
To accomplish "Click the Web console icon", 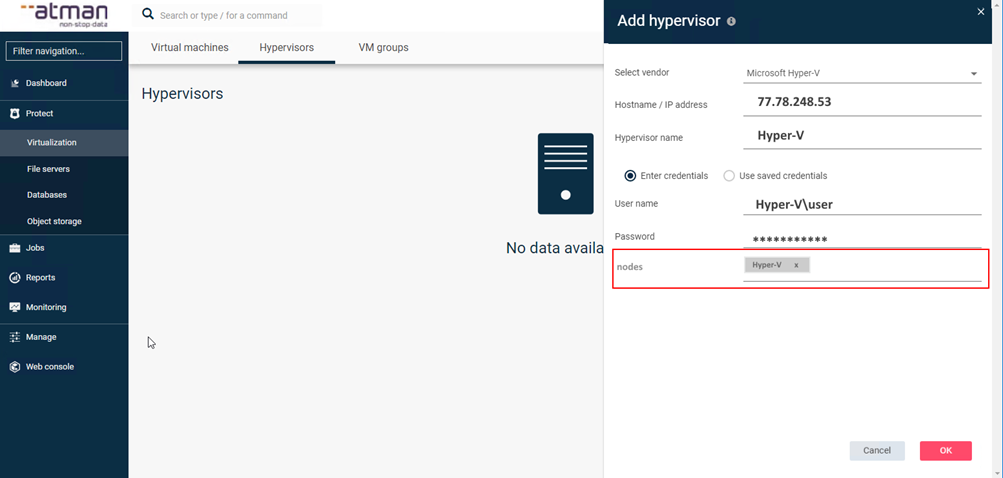I will point(15,367).
